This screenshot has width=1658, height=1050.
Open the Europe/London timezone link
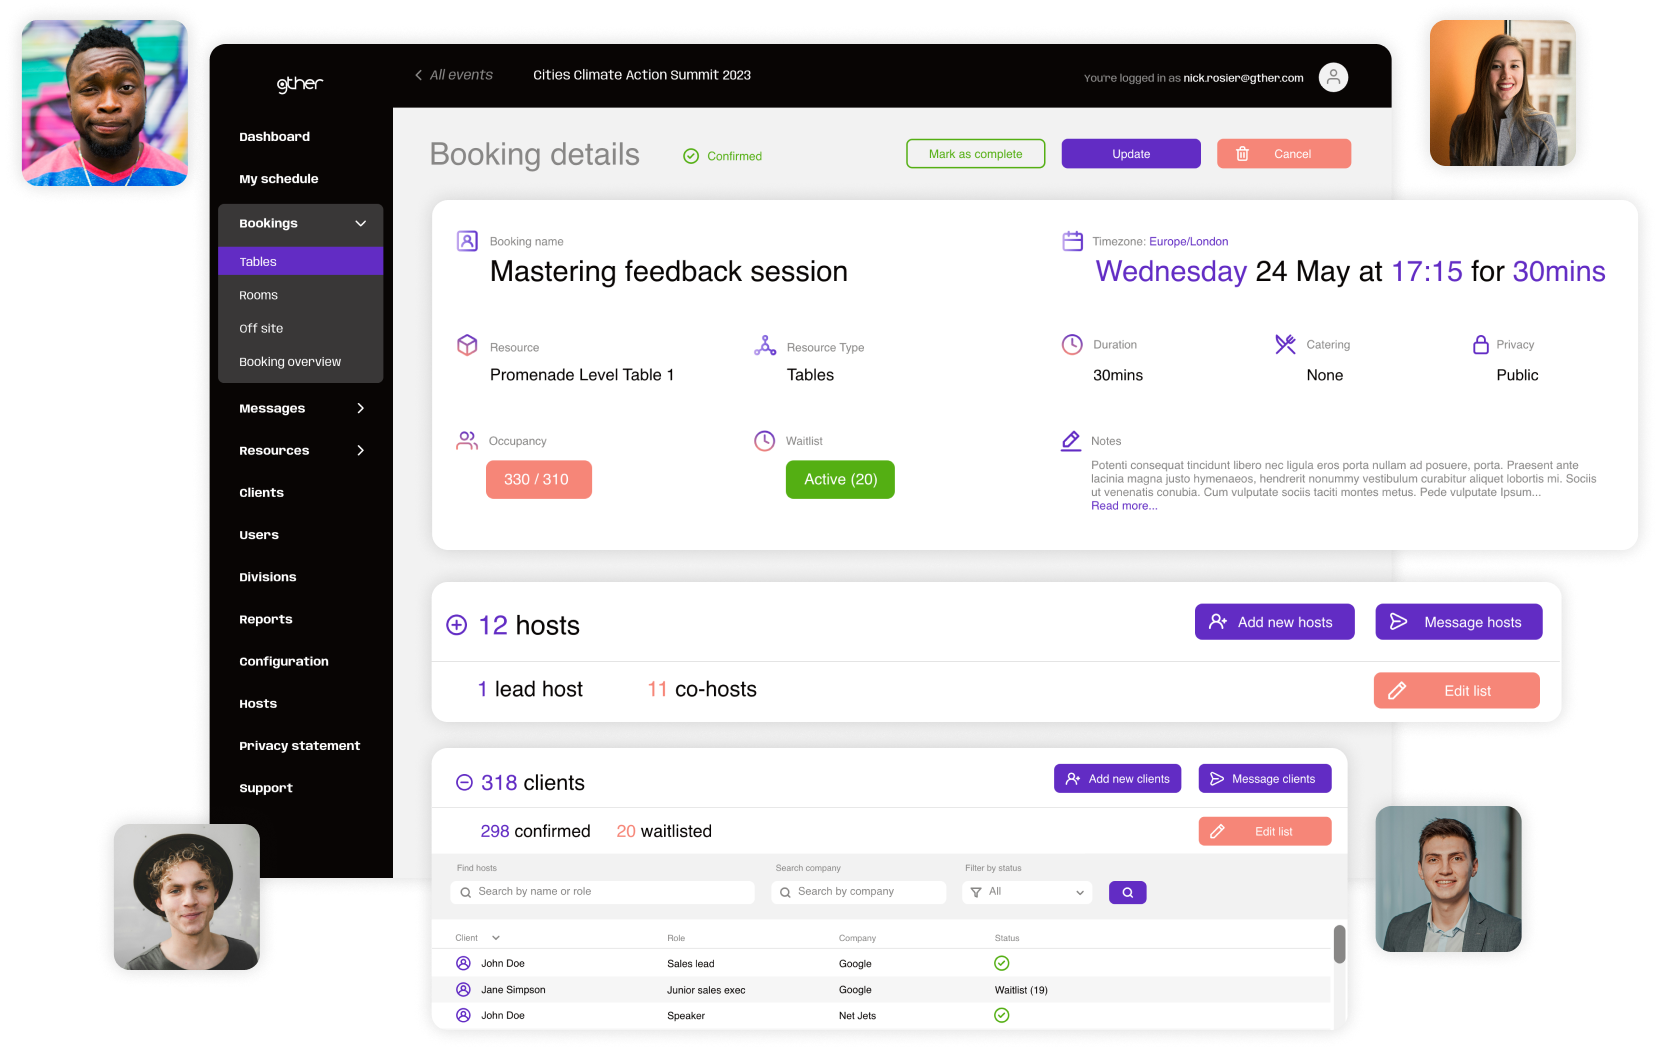coord(1188,241)
